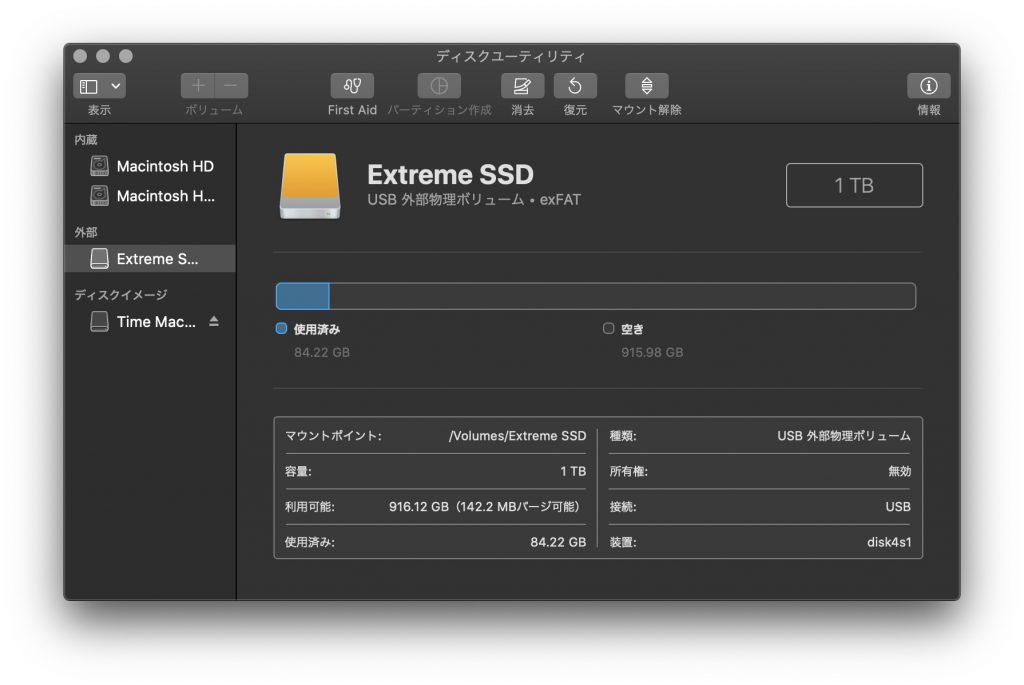Click the Extreme S... drive icon in sidebar
The width and height of the screenshot is (1024, 685).
click(x=99, y=259)
